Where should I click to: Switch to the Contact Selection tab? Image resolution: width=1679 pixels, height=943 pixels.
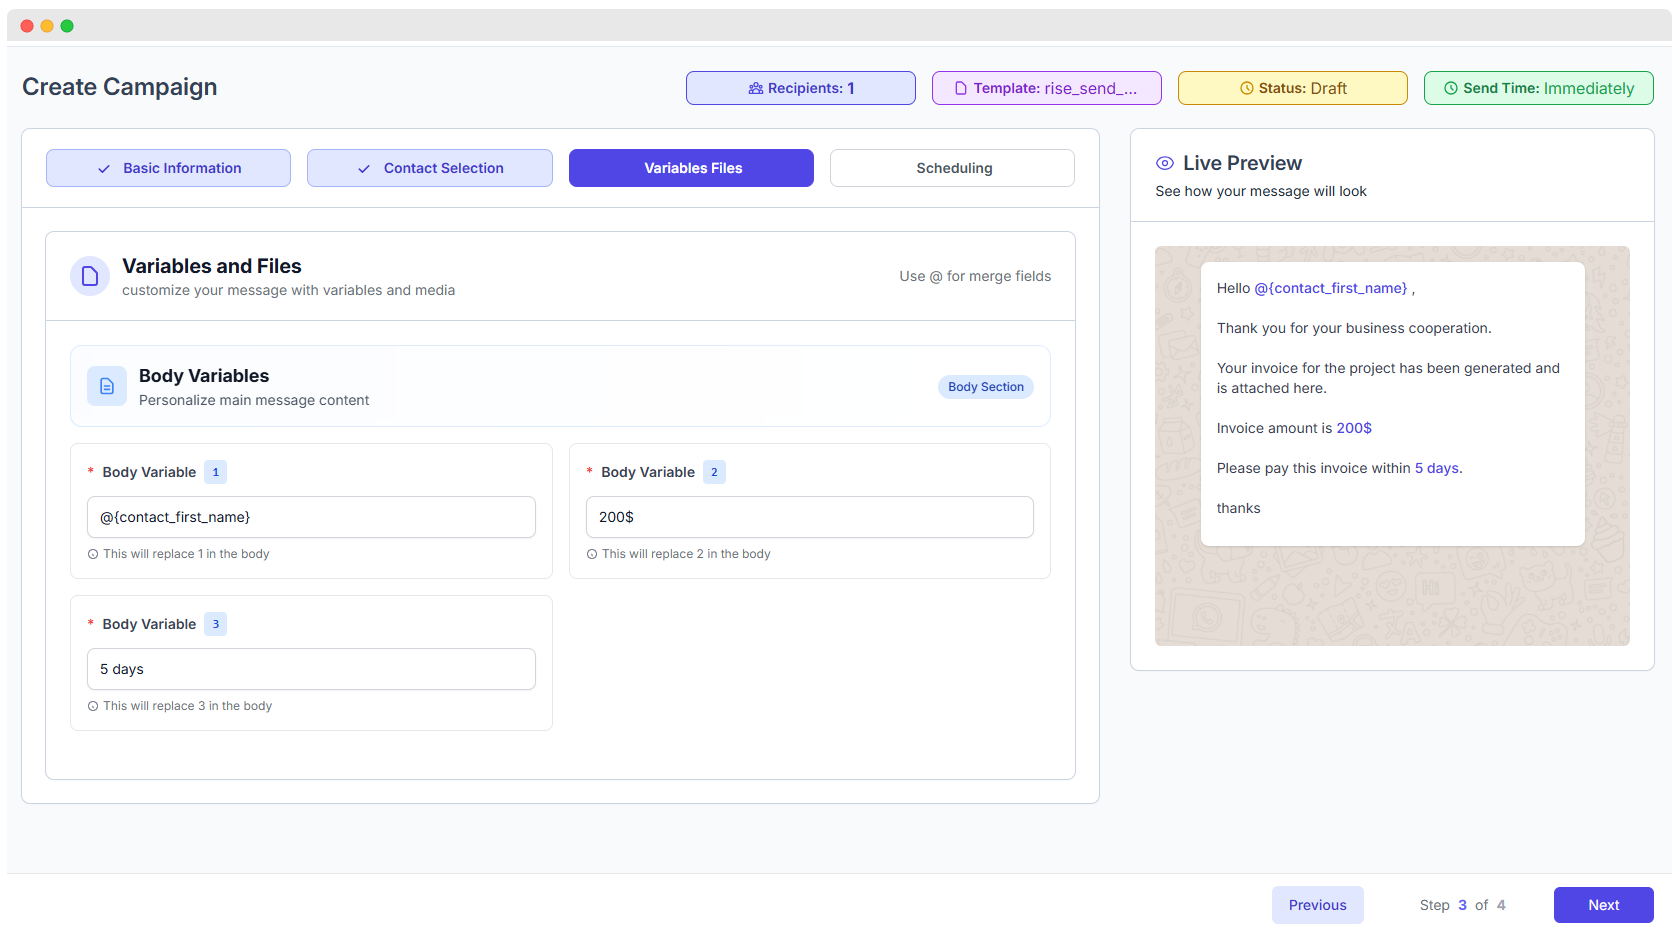tap(429, 168)
